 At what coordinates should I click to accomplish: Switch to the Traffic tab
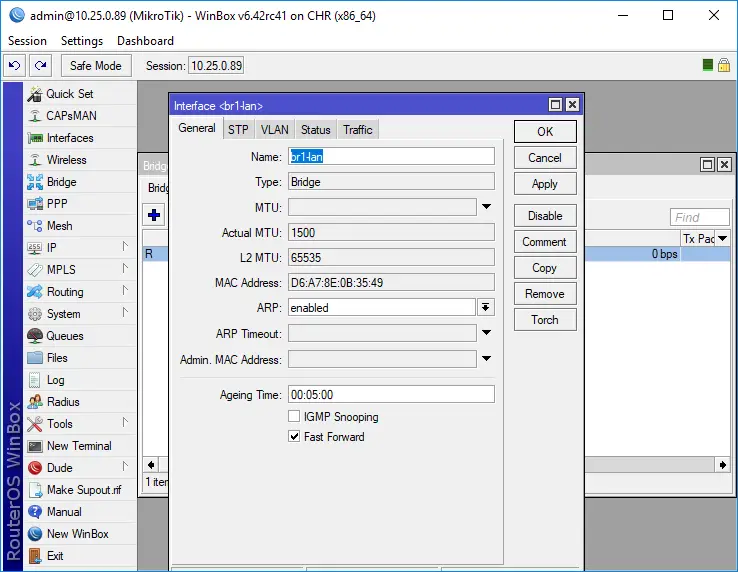click(x=358, y=130)
